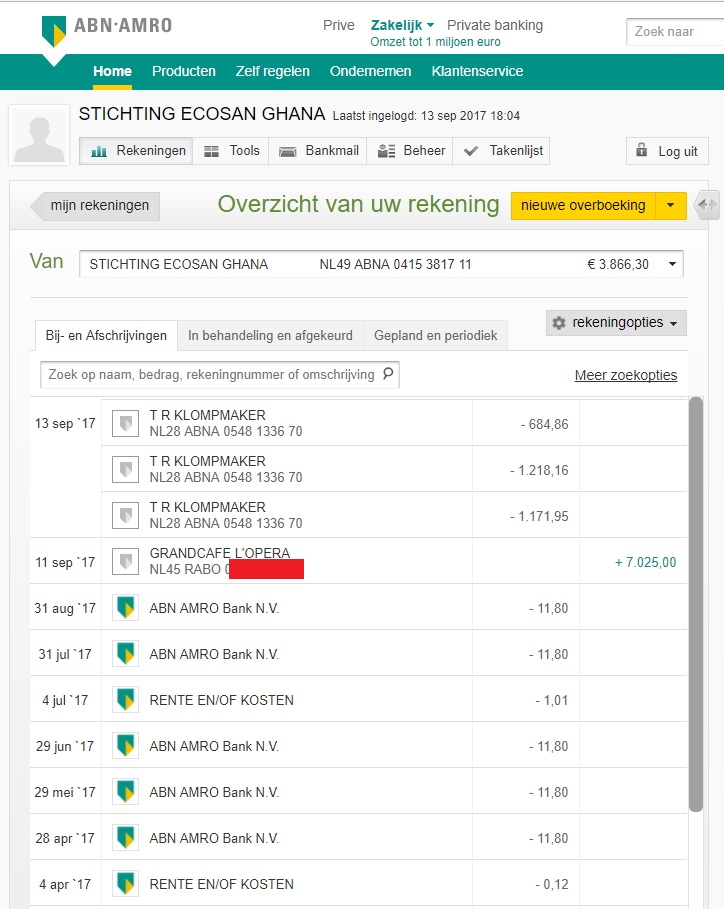
Task: Open the rekeningopties dropdown menu
Action: coord(616,323)
